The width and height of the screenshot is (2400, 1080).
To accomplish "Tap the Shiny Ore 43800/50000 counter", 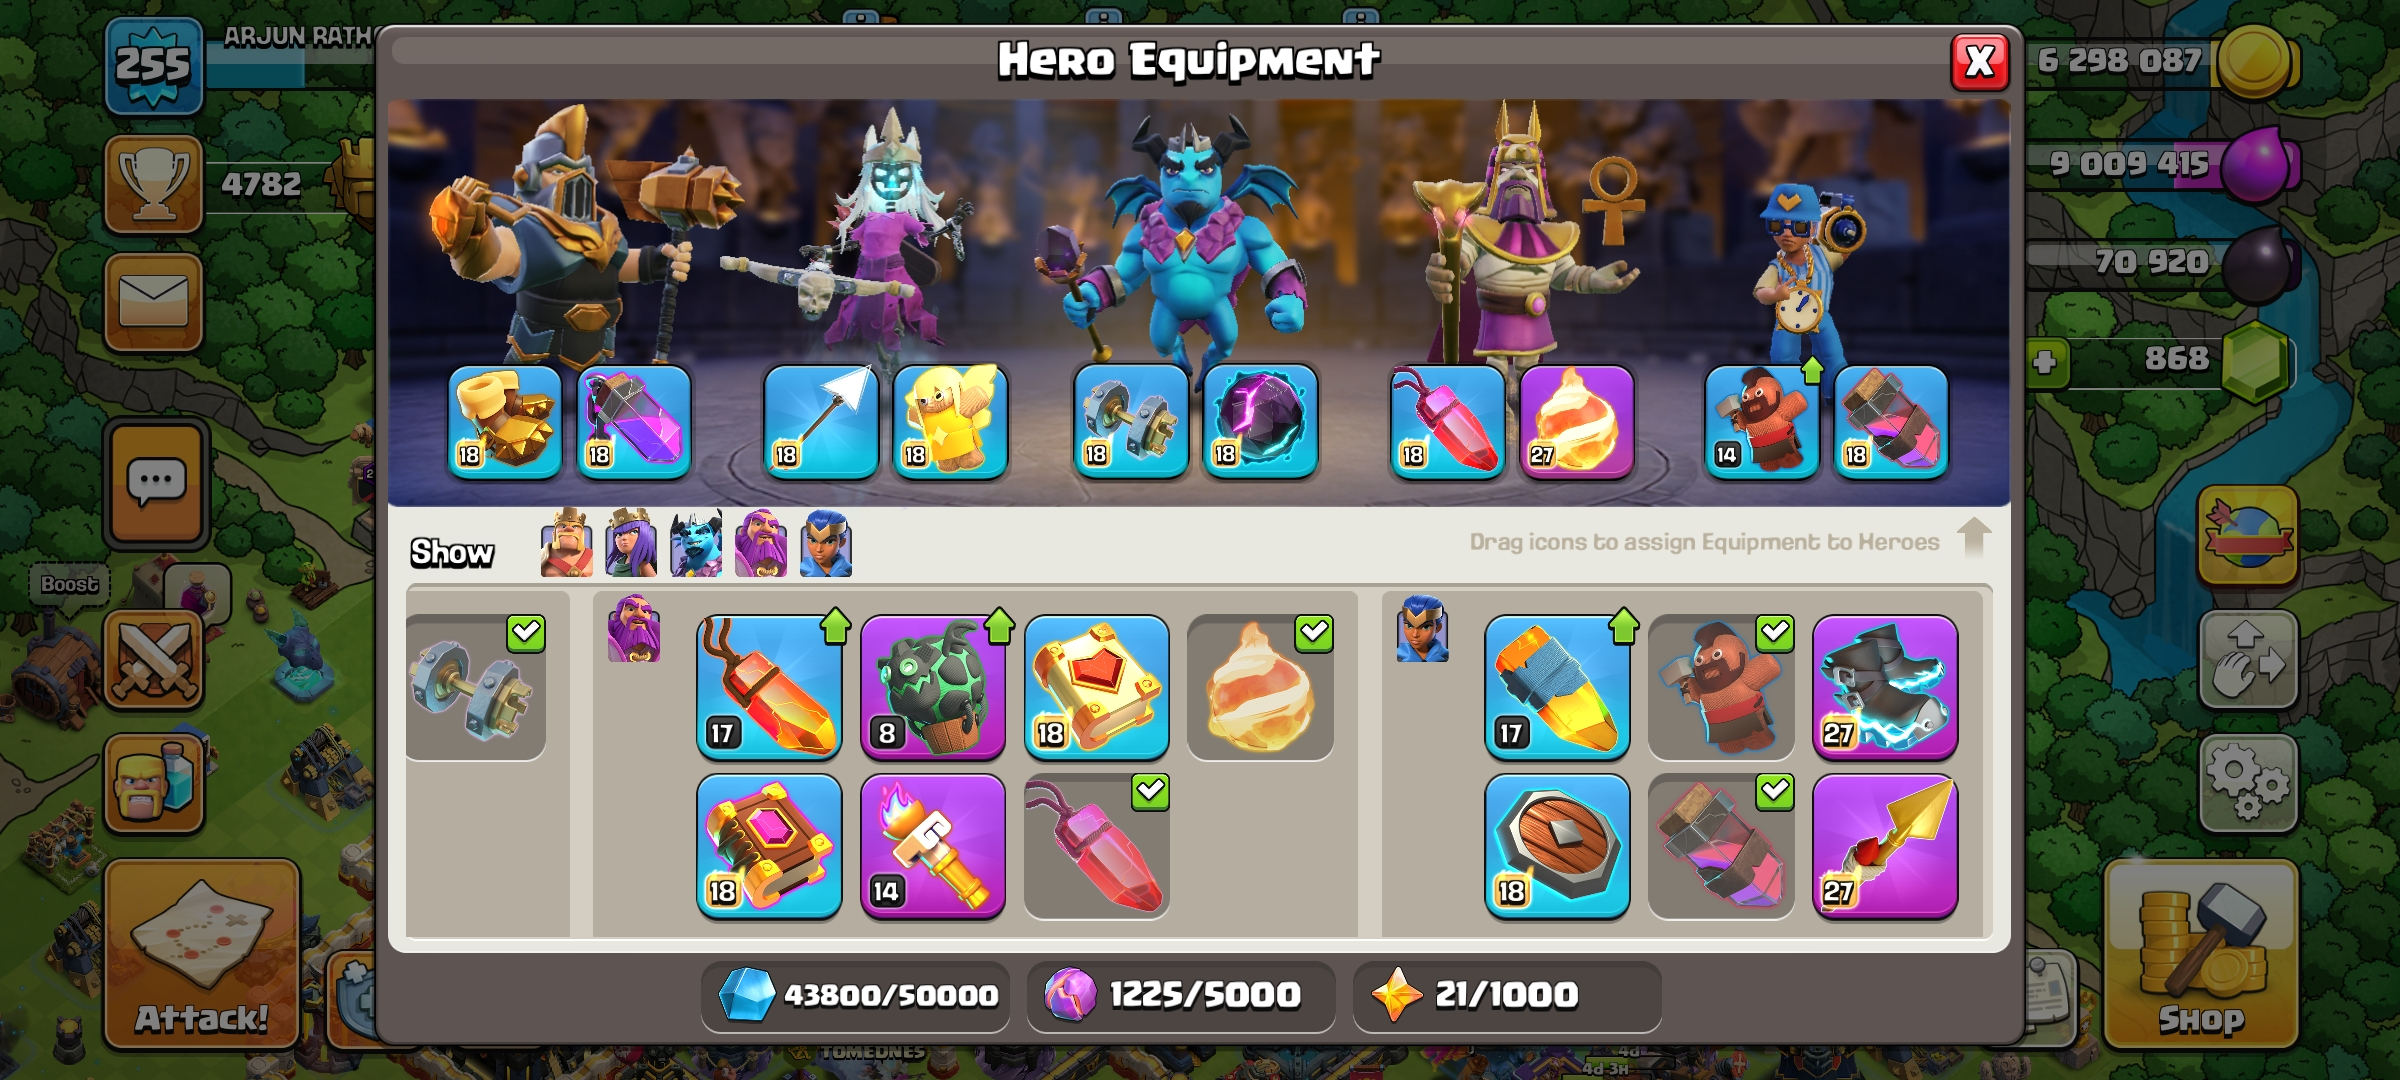I will pos(856,995).
